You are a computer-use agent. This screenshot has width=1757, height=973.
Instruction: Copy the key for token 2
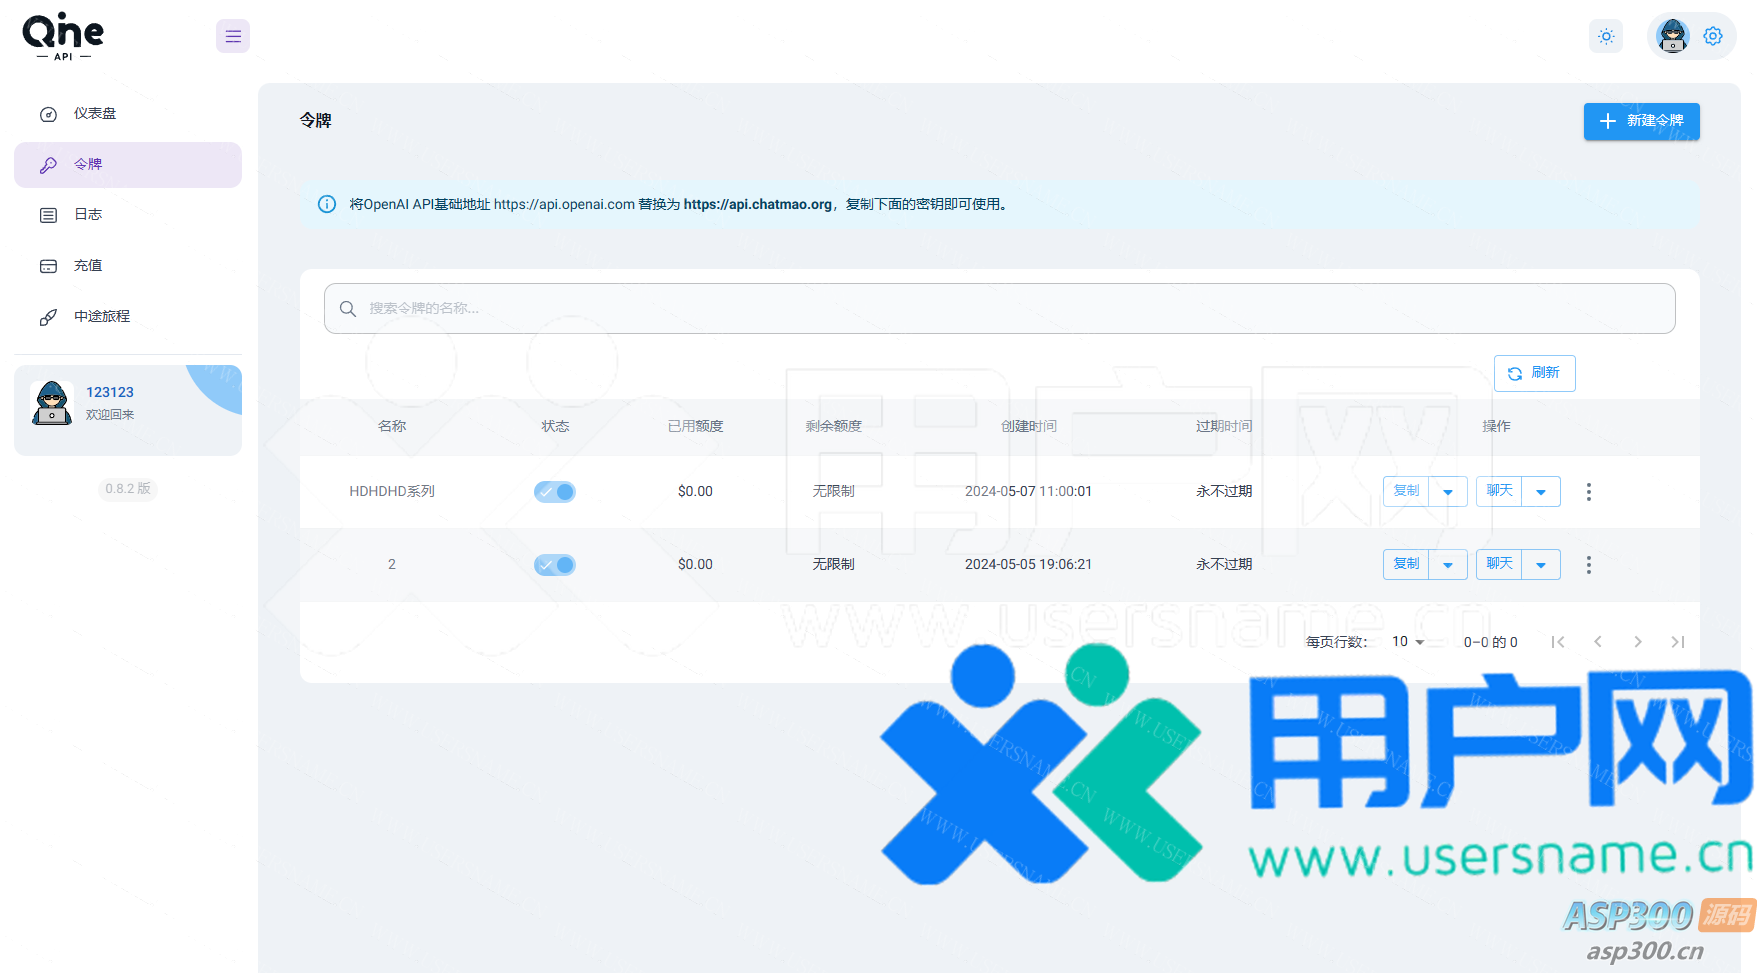[x=1406, y=565]
